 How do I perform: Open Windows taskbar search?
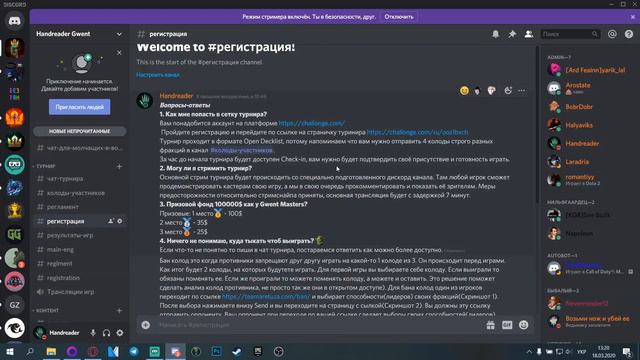pos(30,351)
